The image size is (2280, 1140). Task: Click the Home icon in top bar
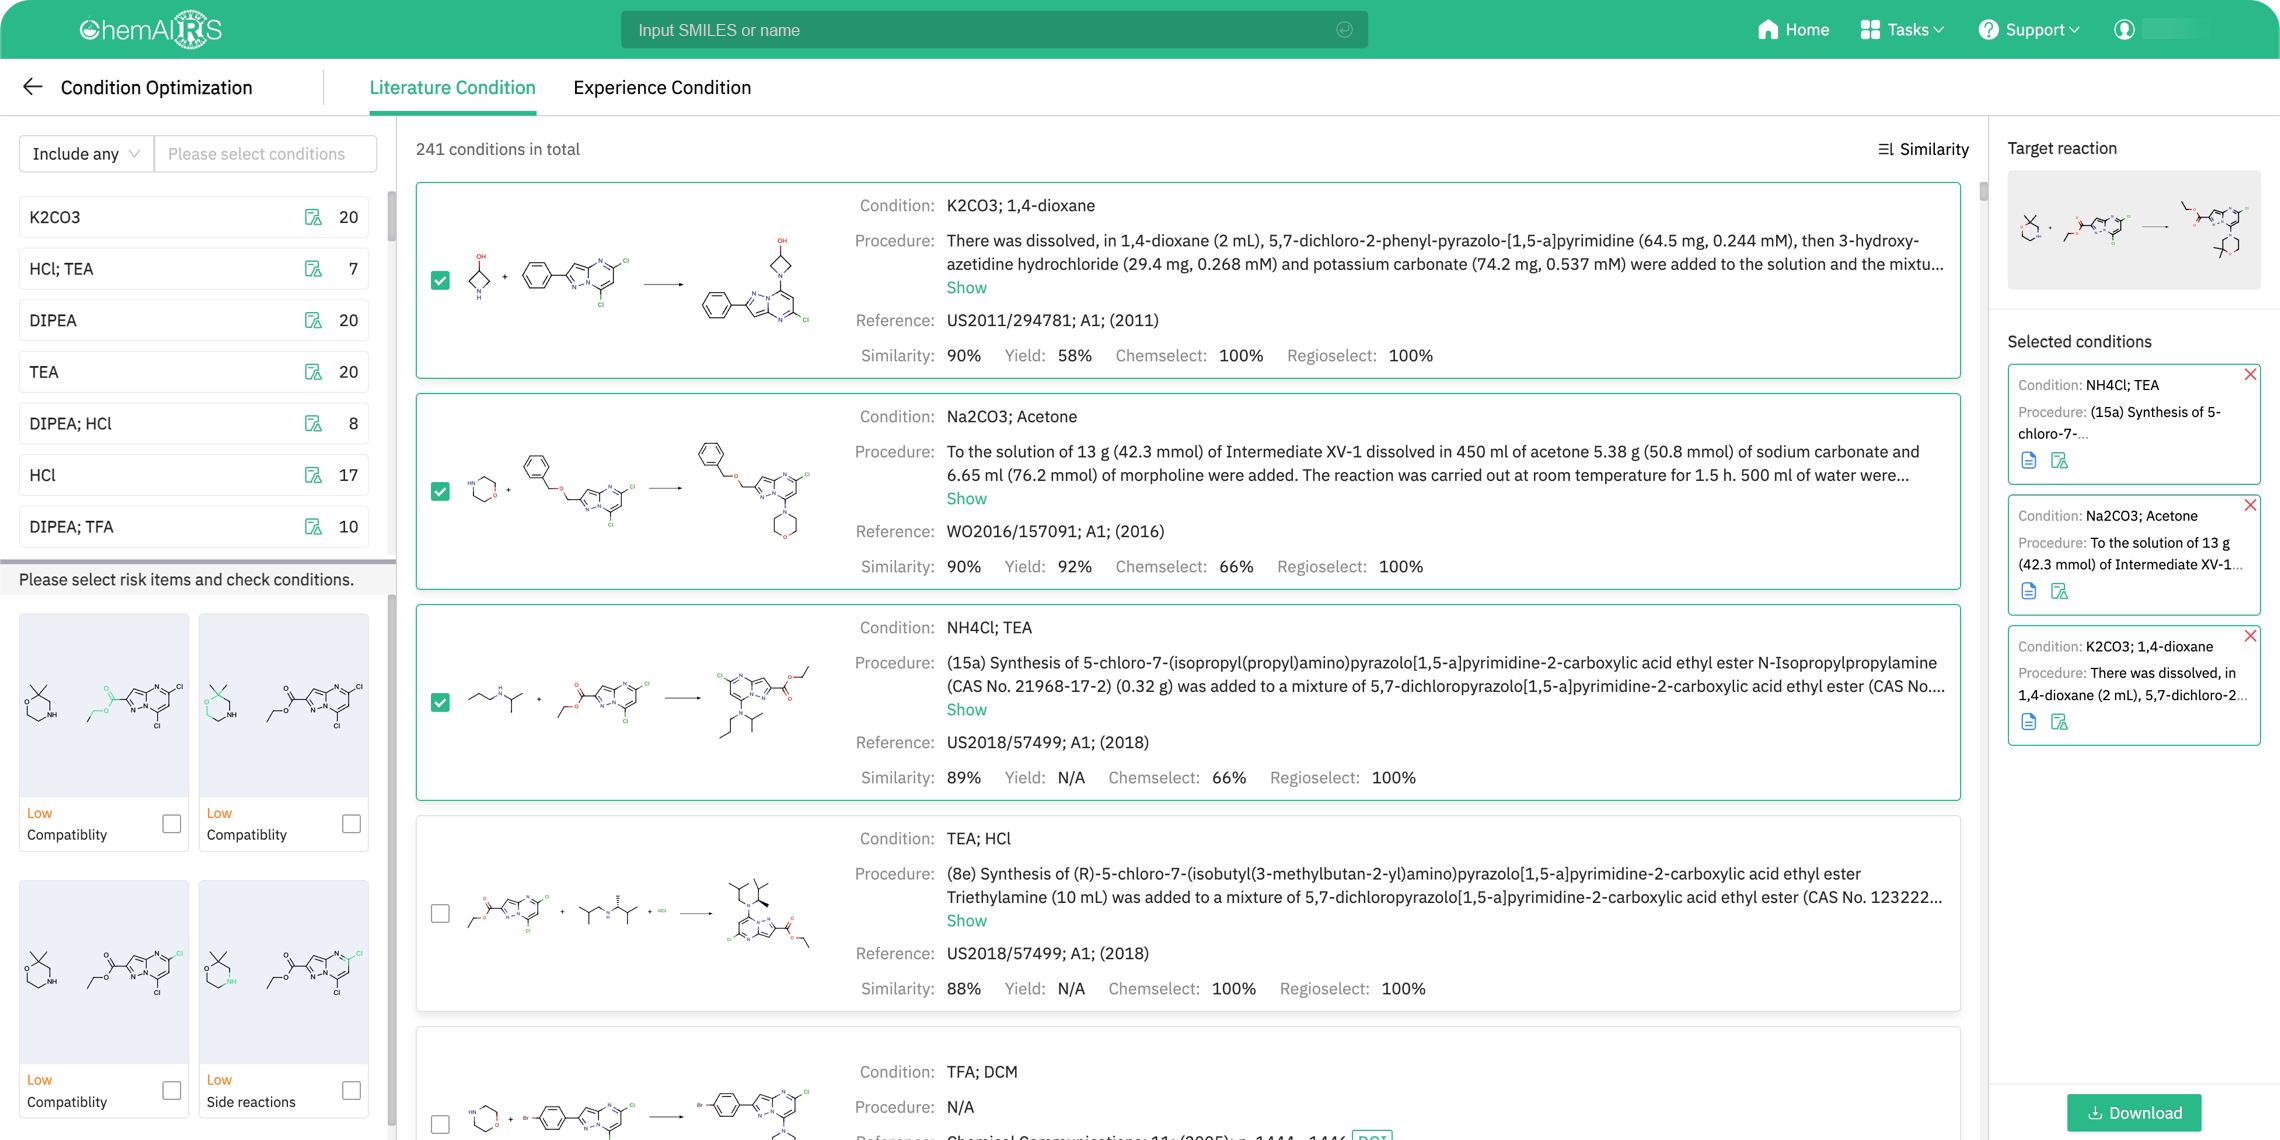[1767, 30]
